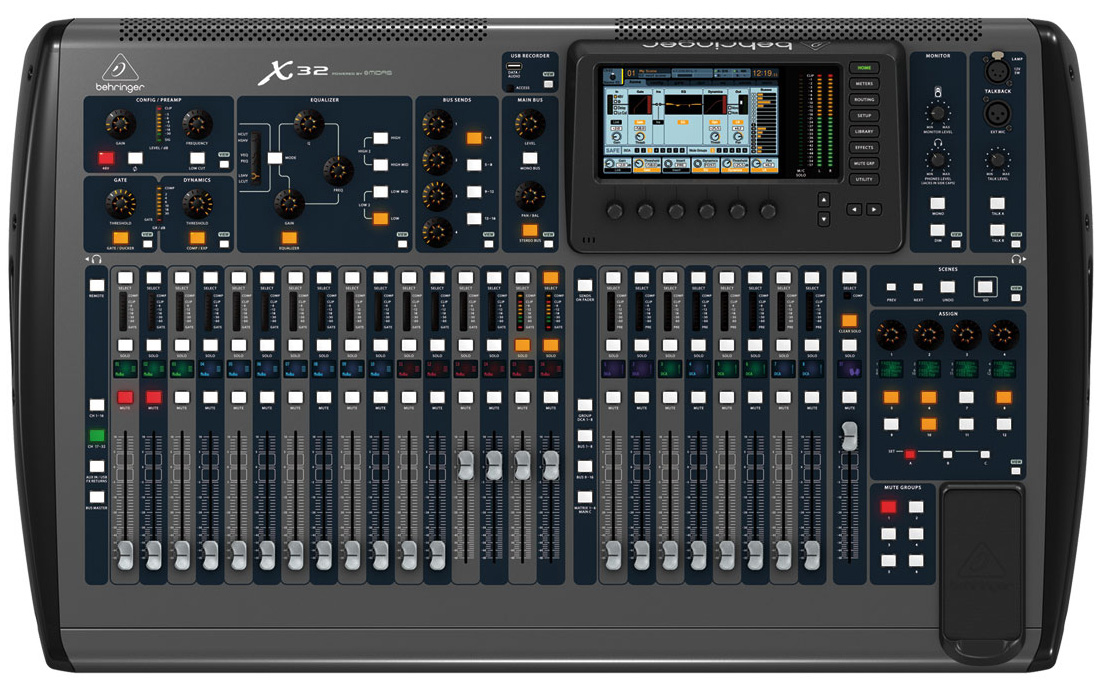Tap the right arrow navigation button

point(873,209)
